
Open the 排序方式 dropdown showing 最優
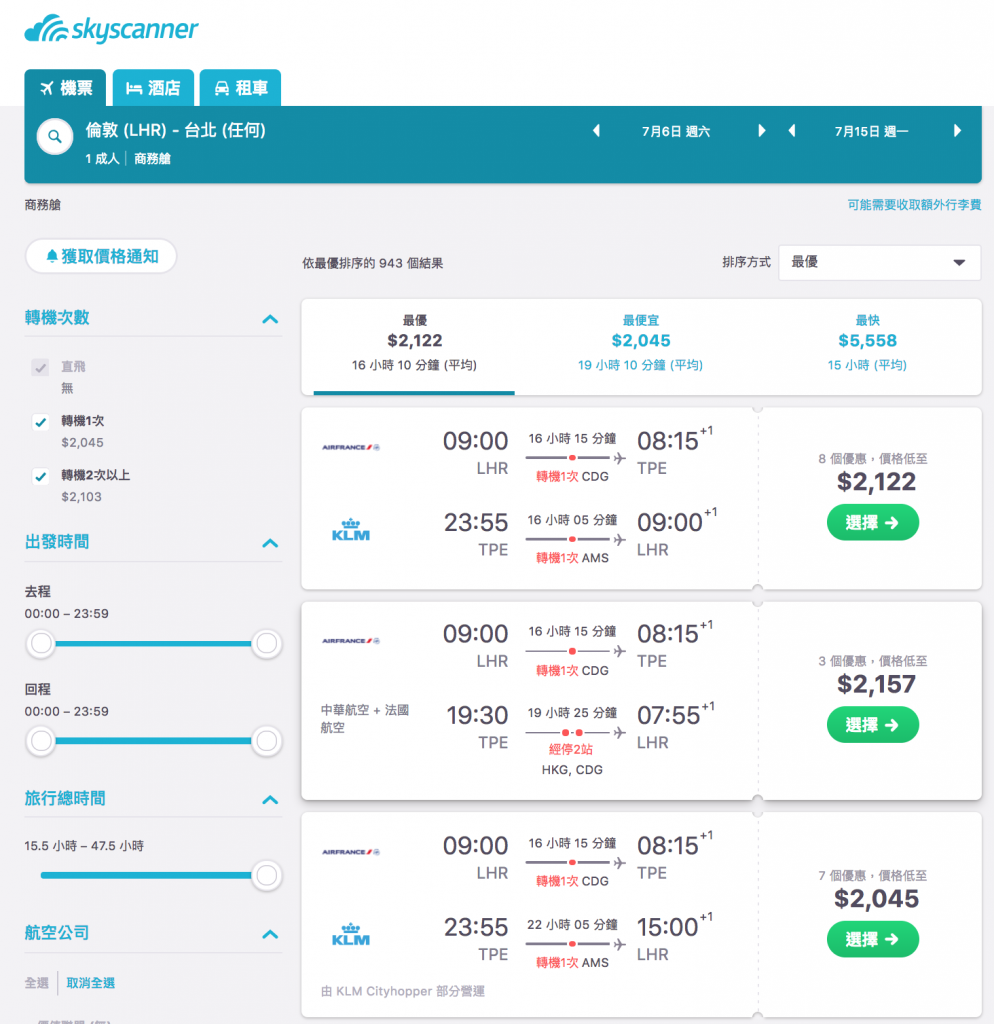click(879, 263)
